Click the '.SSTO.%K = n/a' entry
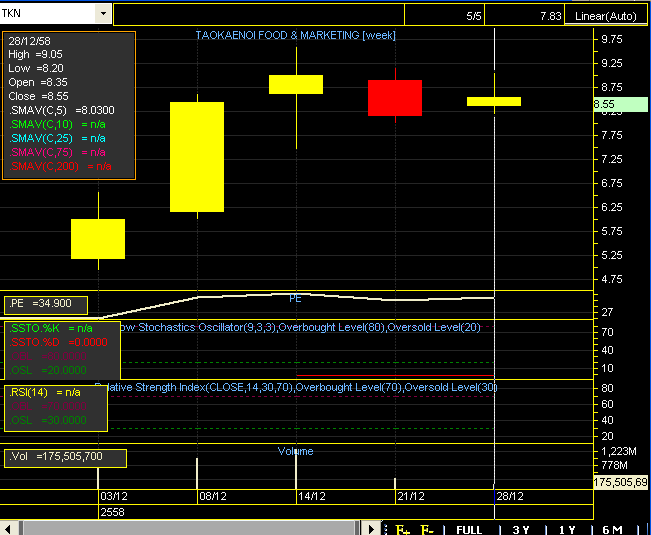The width and height of the screenshot is (651, 535). point(51,328)
